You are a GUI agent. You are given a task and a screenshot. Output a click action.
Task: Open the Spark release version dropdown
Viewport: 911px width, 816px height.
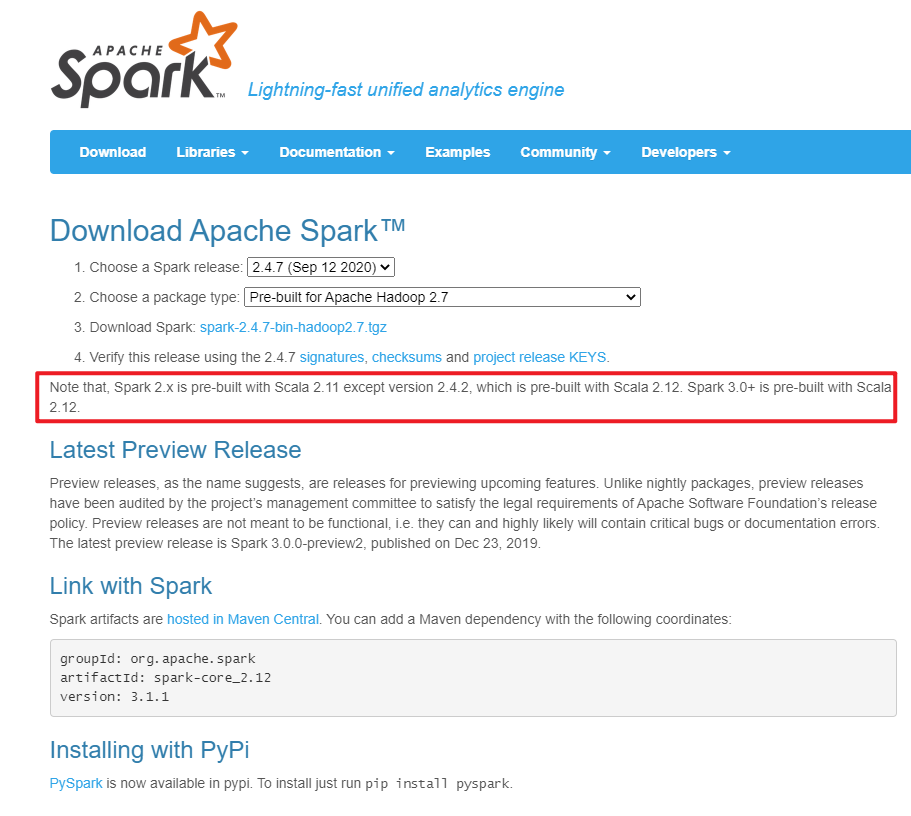tap(321, 267)
